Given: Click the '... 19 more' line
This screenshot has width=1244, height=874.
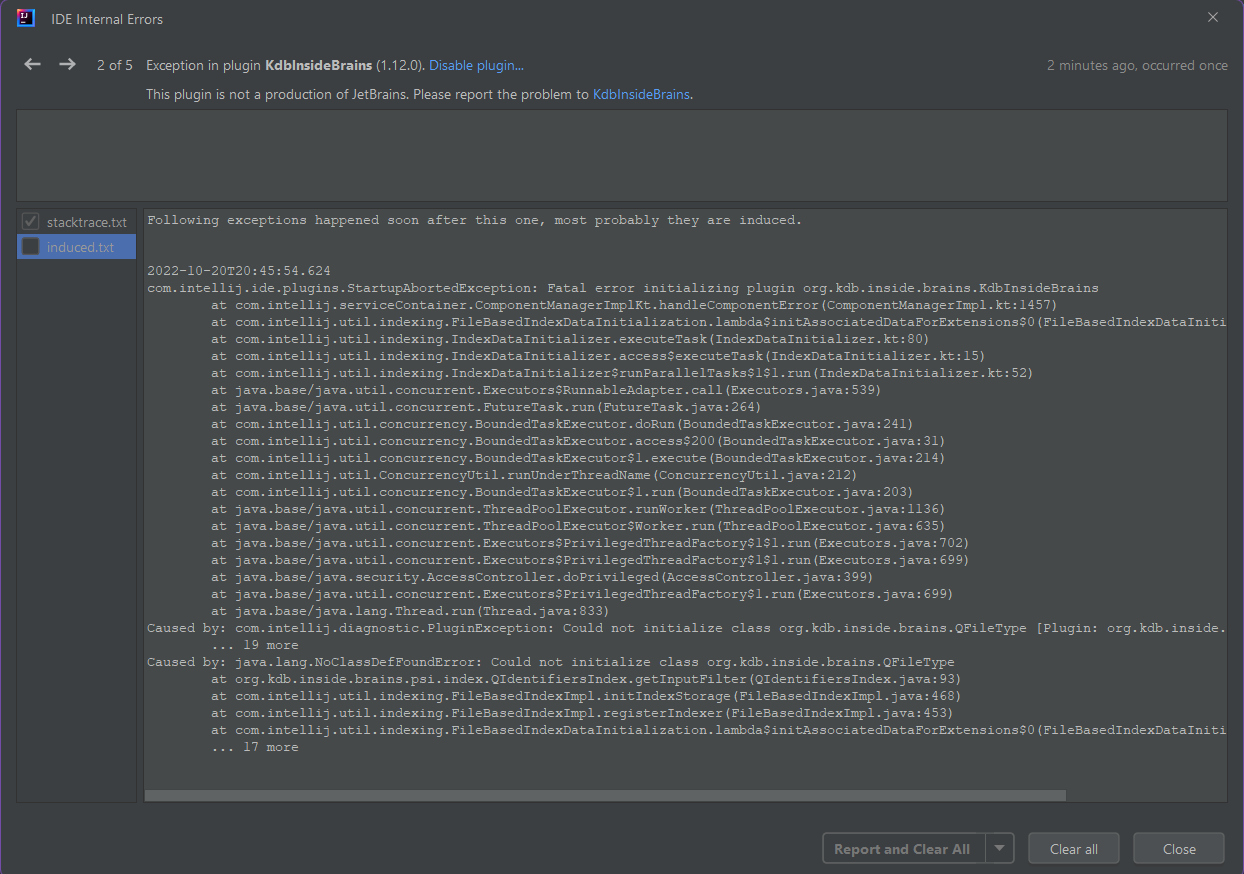Looking at the screenshot, I should click(x=254, y=645).
